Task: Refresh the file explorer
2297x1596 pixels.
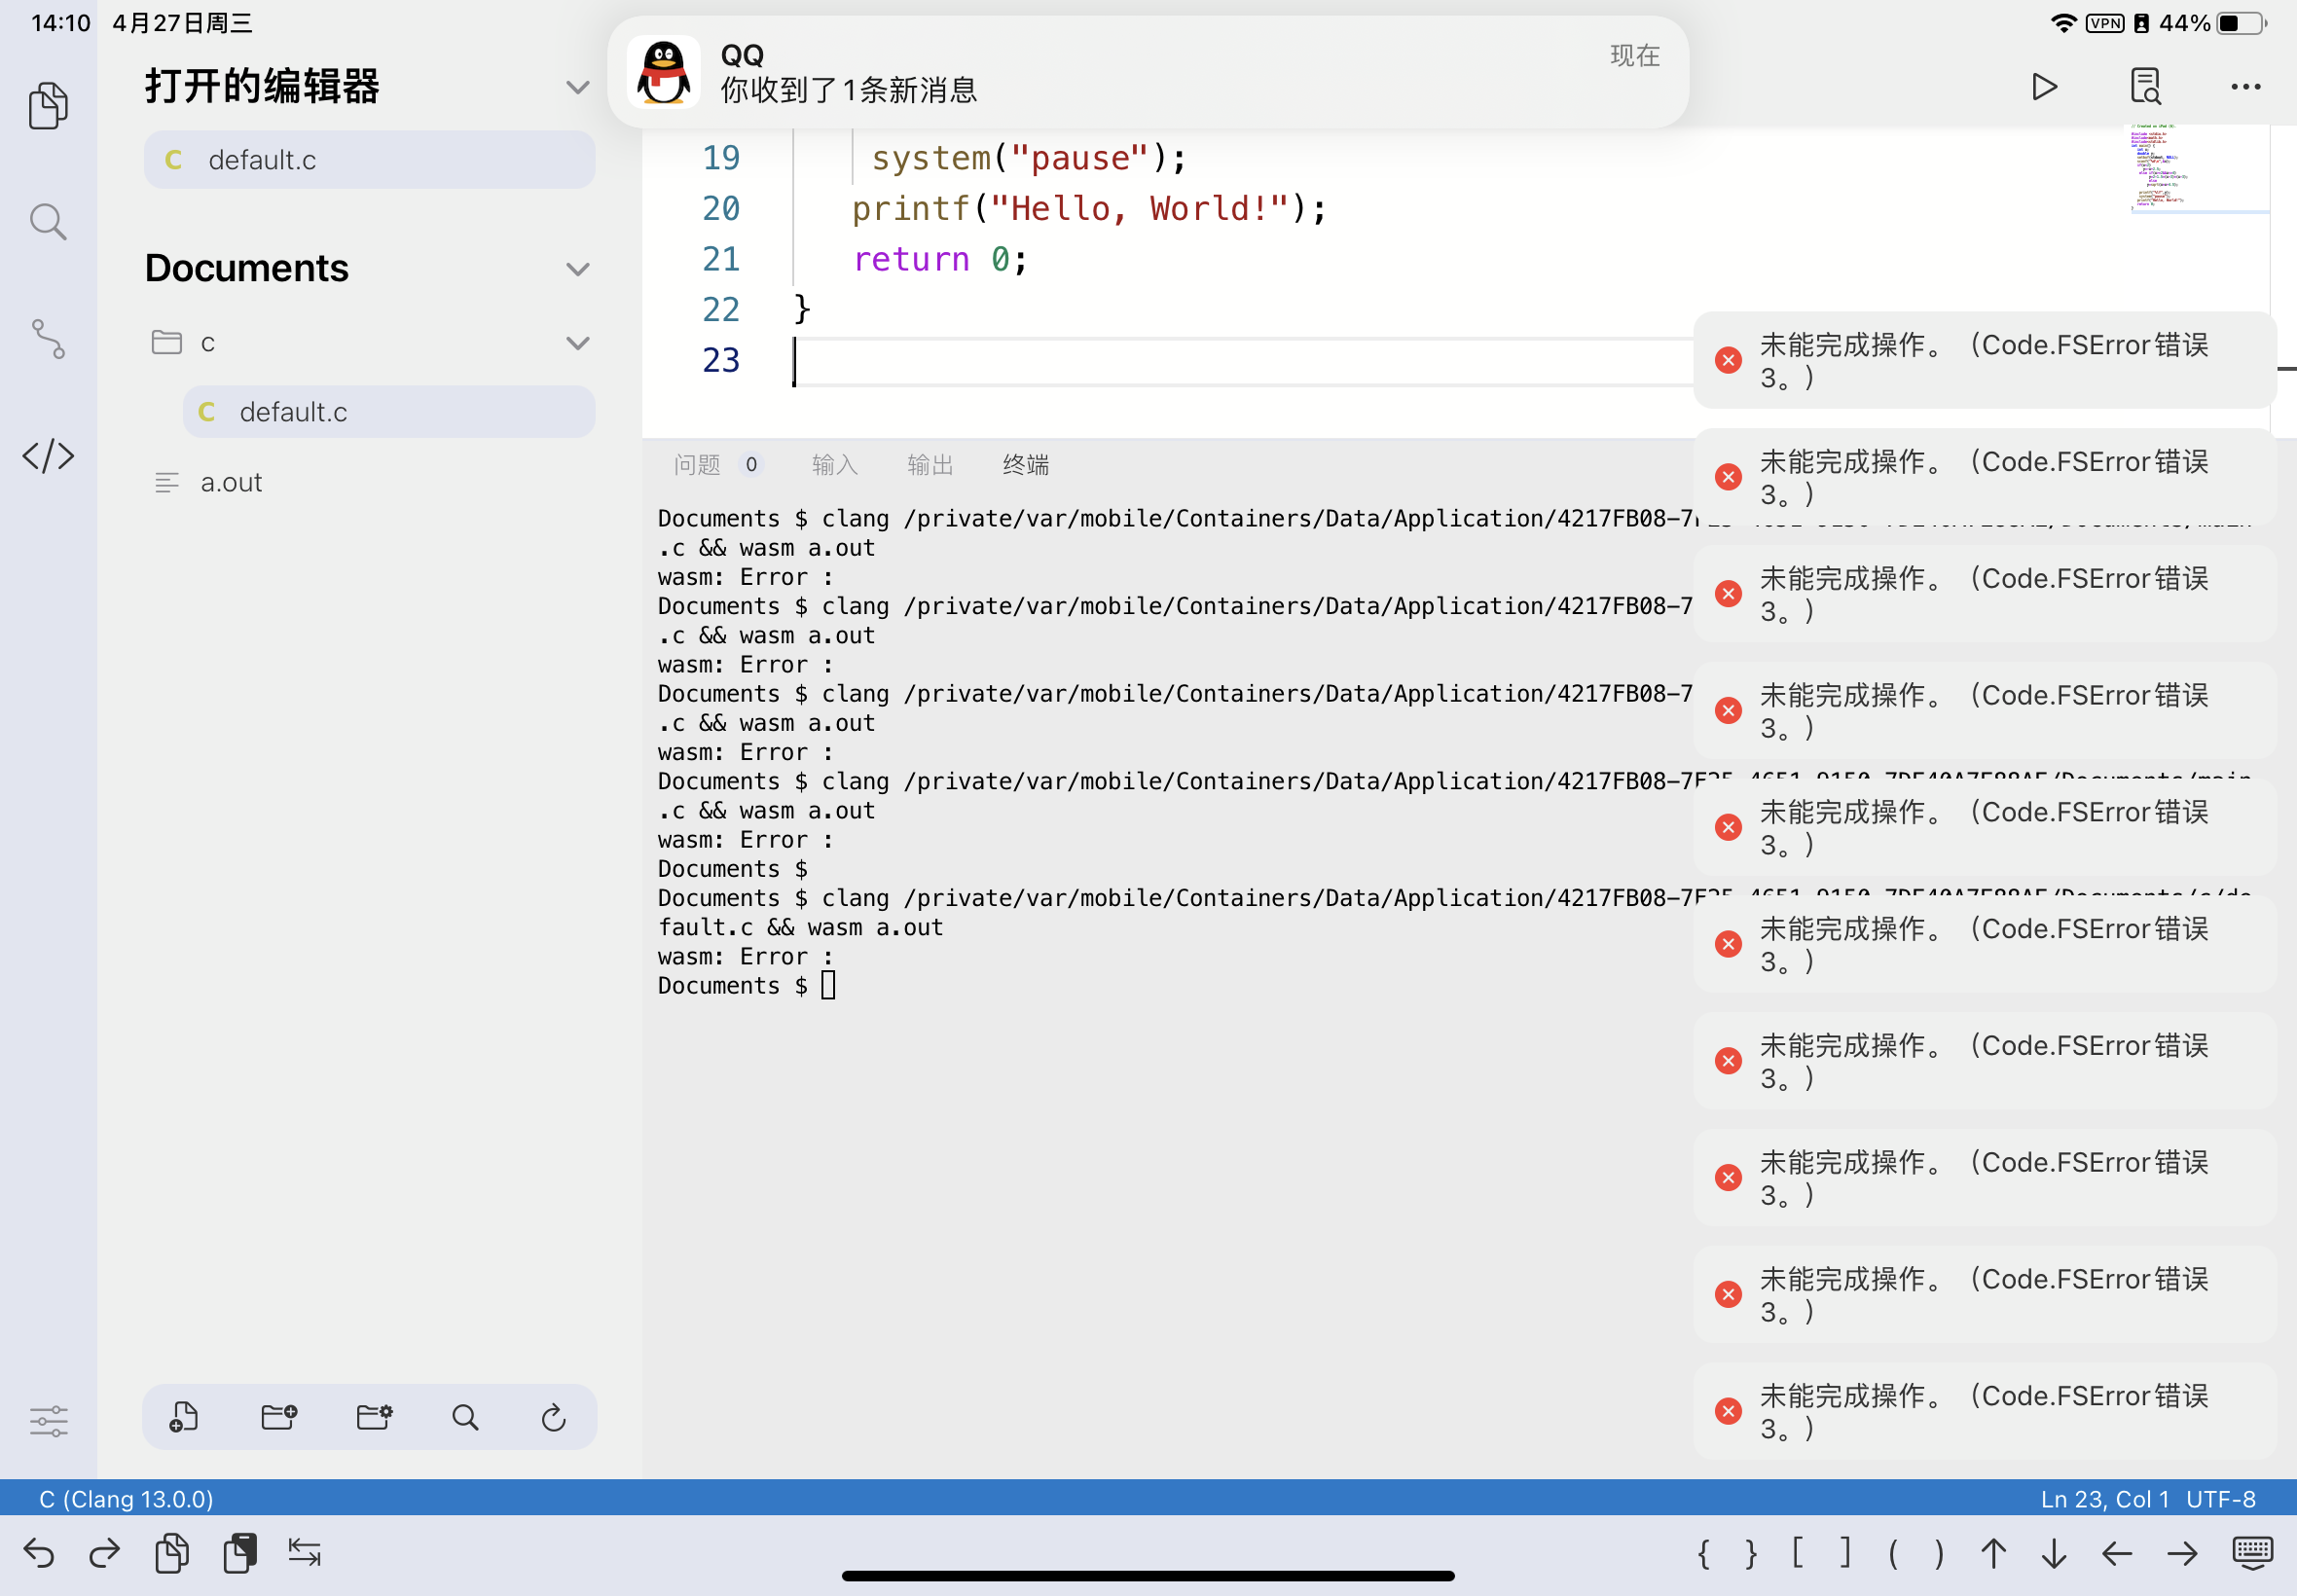Action: pyautogui.click(x=554, y=1417)
